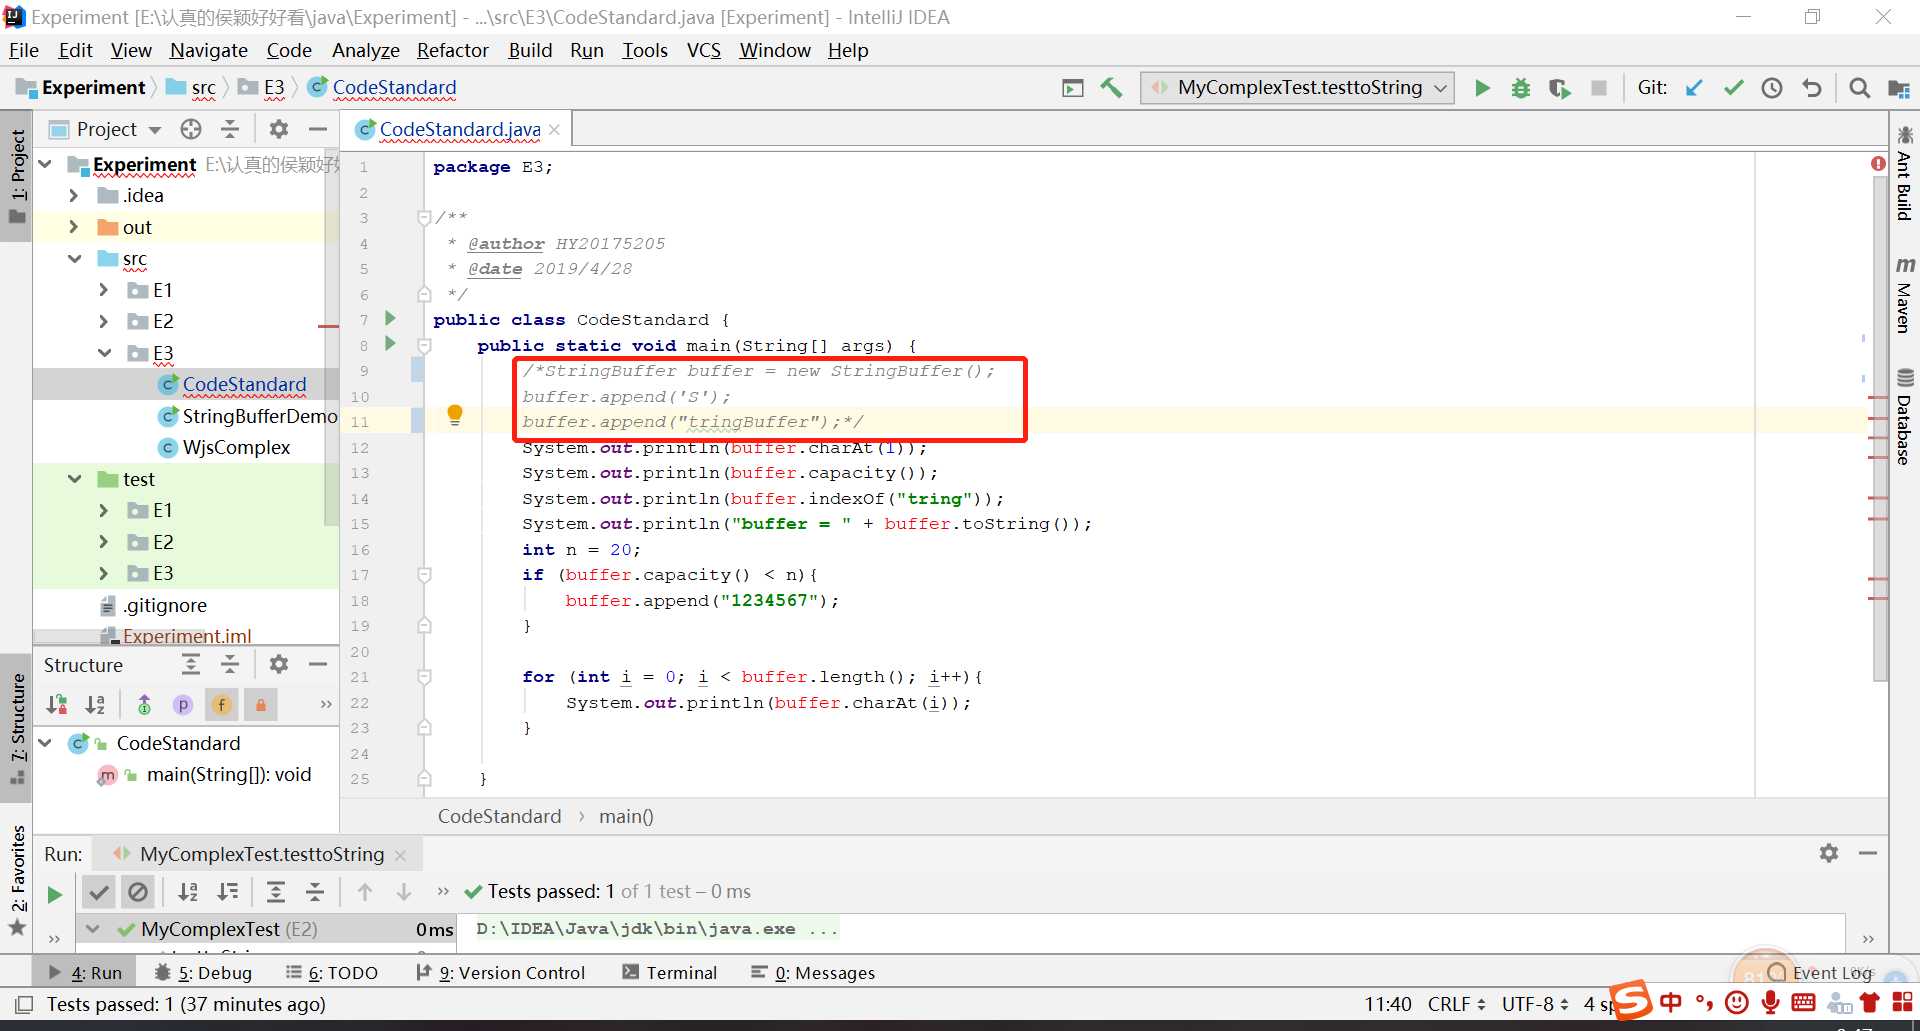Collapse the E3 package under src
This screenshot has width=1920, height=1031.
pyautogui.click(x=104, y=352)
